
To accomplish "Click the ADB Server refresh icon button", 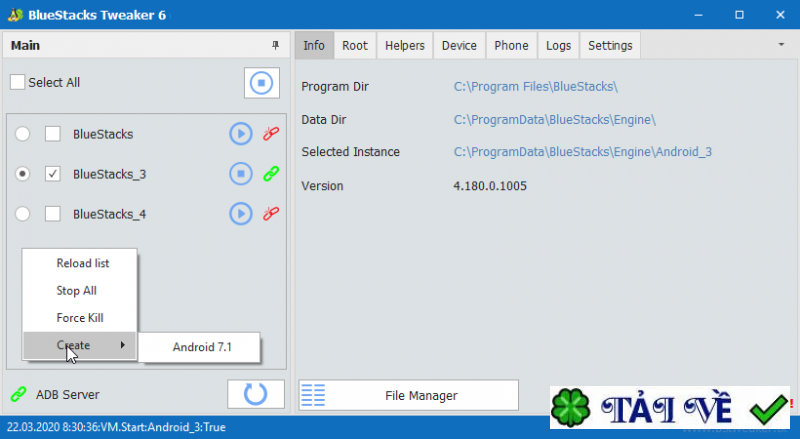I will coord(256,394).
